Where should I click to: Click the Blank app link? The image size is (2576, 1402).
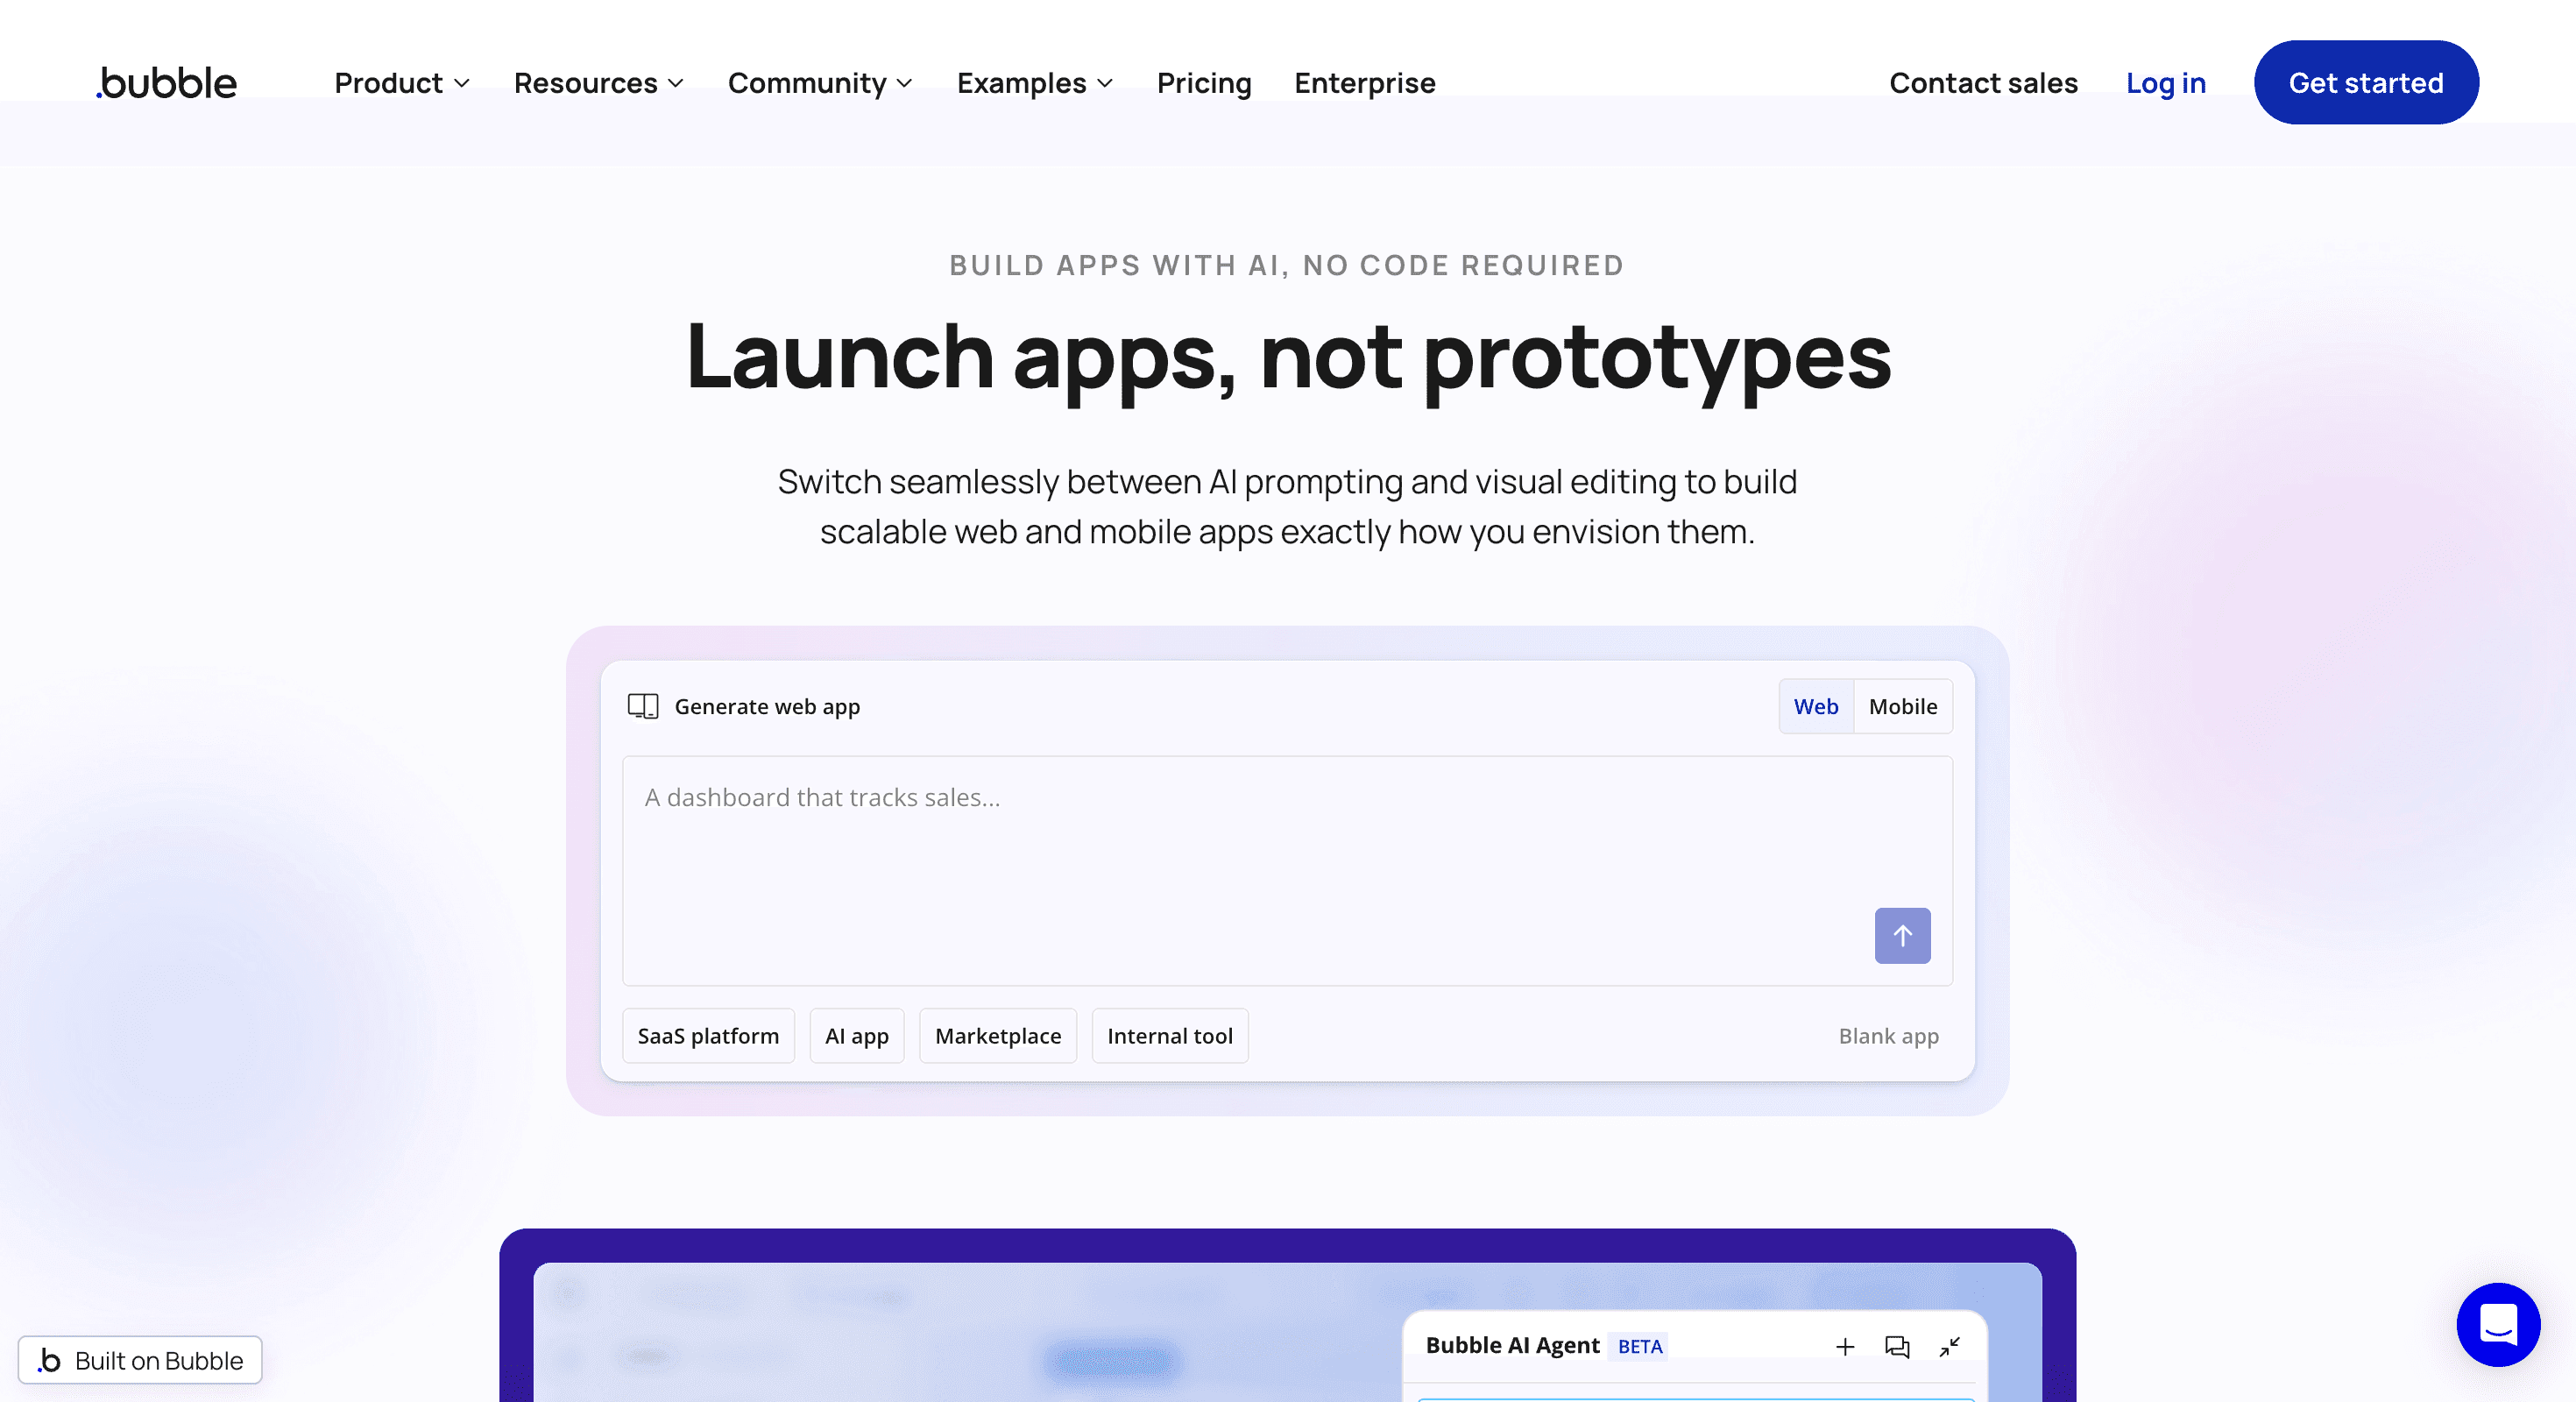pyautogui.click(x=1888, y=1036)
